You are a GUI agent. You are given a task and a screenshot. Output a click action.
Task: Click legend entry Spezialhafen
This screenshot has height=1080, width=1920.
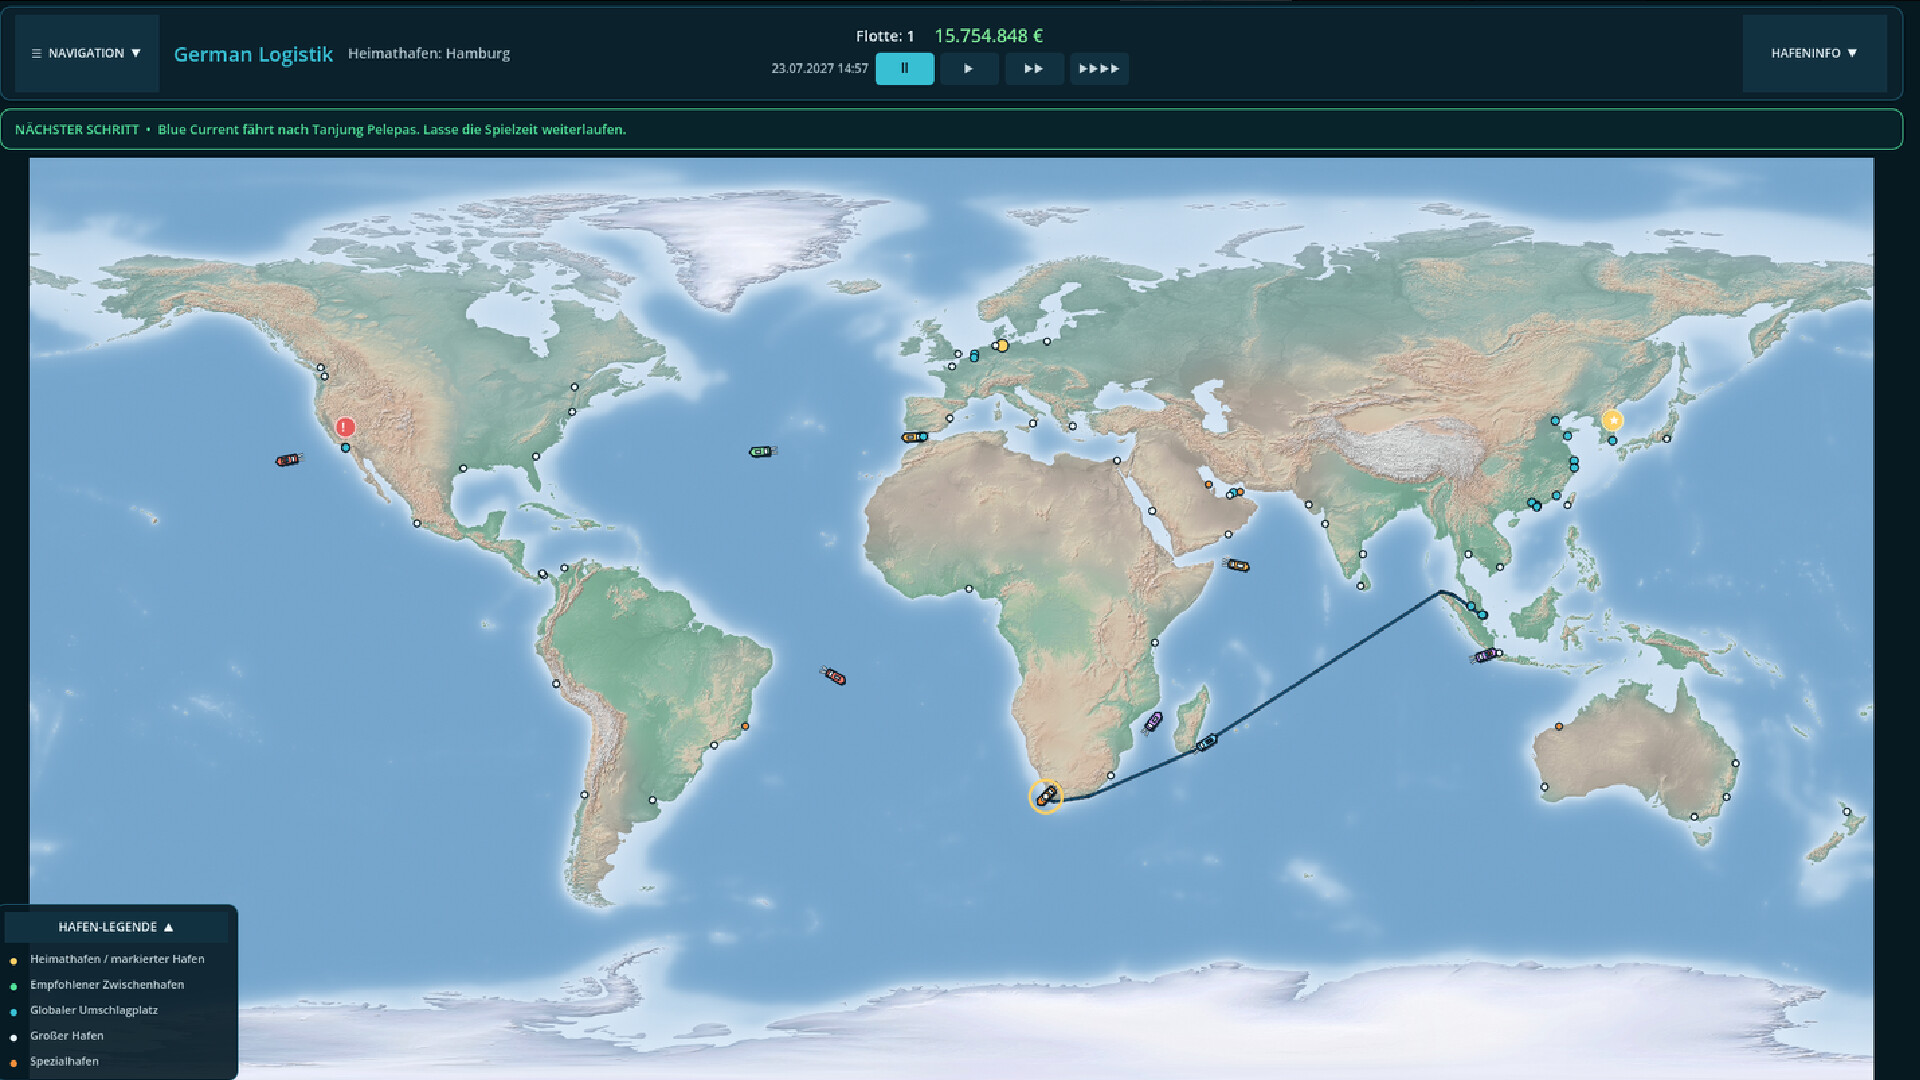[64, 1062]
